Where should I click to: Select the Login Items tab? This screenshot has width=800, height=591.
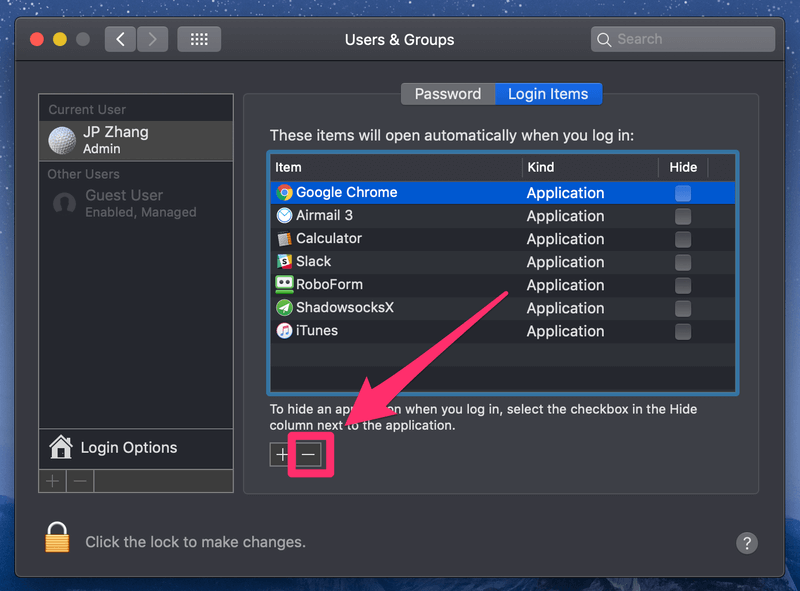548,94
